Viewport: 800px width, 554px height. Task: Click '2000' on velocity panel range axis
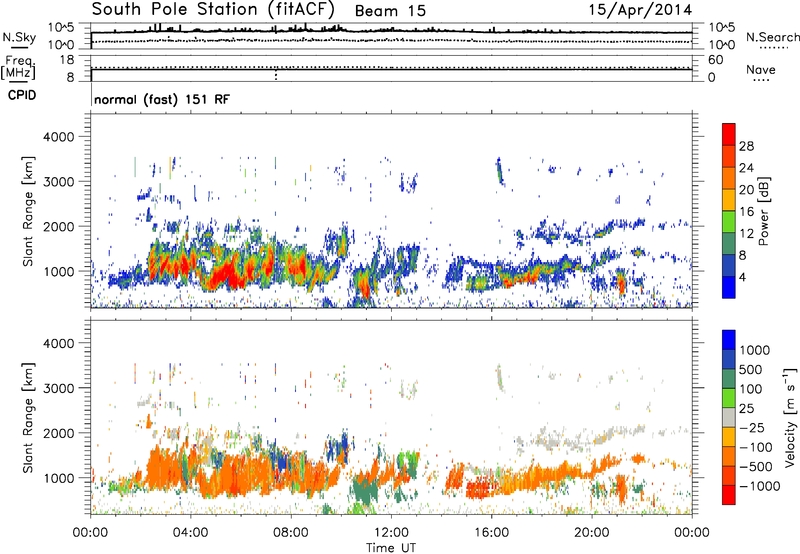[x=59, y=433]
